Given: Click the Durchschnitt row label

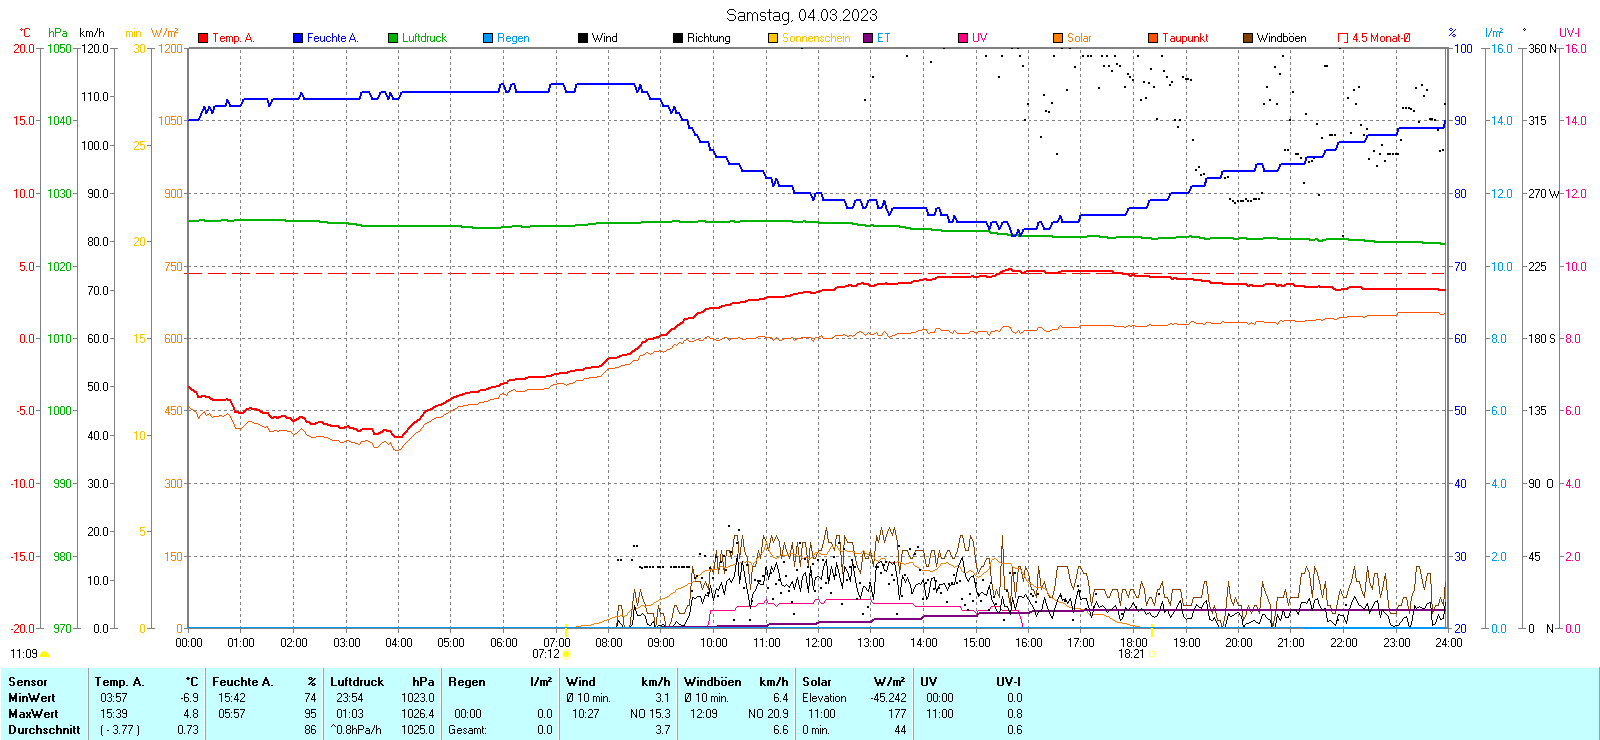Looking at the screenshot, I should tap(44, 730).
